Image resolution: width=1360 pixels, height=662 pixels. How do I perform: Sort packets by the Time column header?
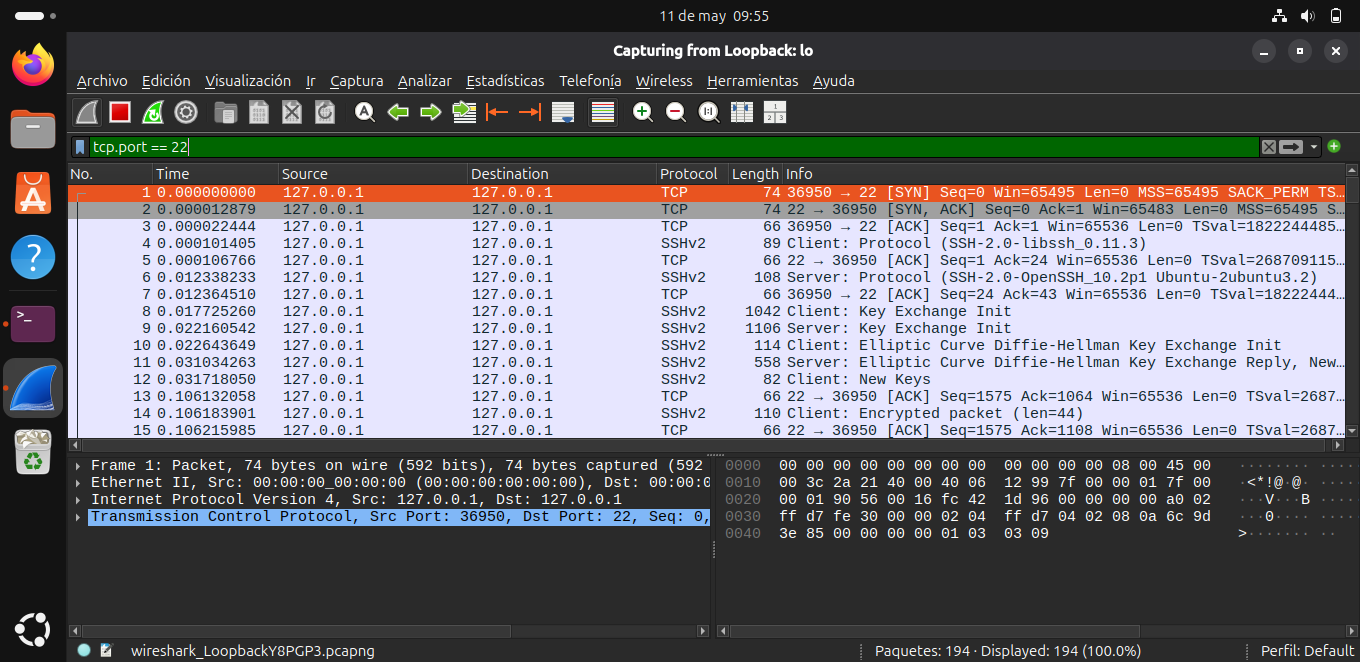coord(214,174)
